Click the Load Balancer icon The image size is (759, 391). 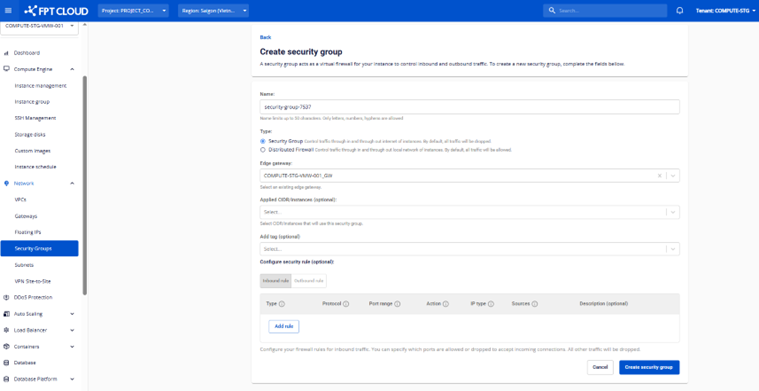6,330
